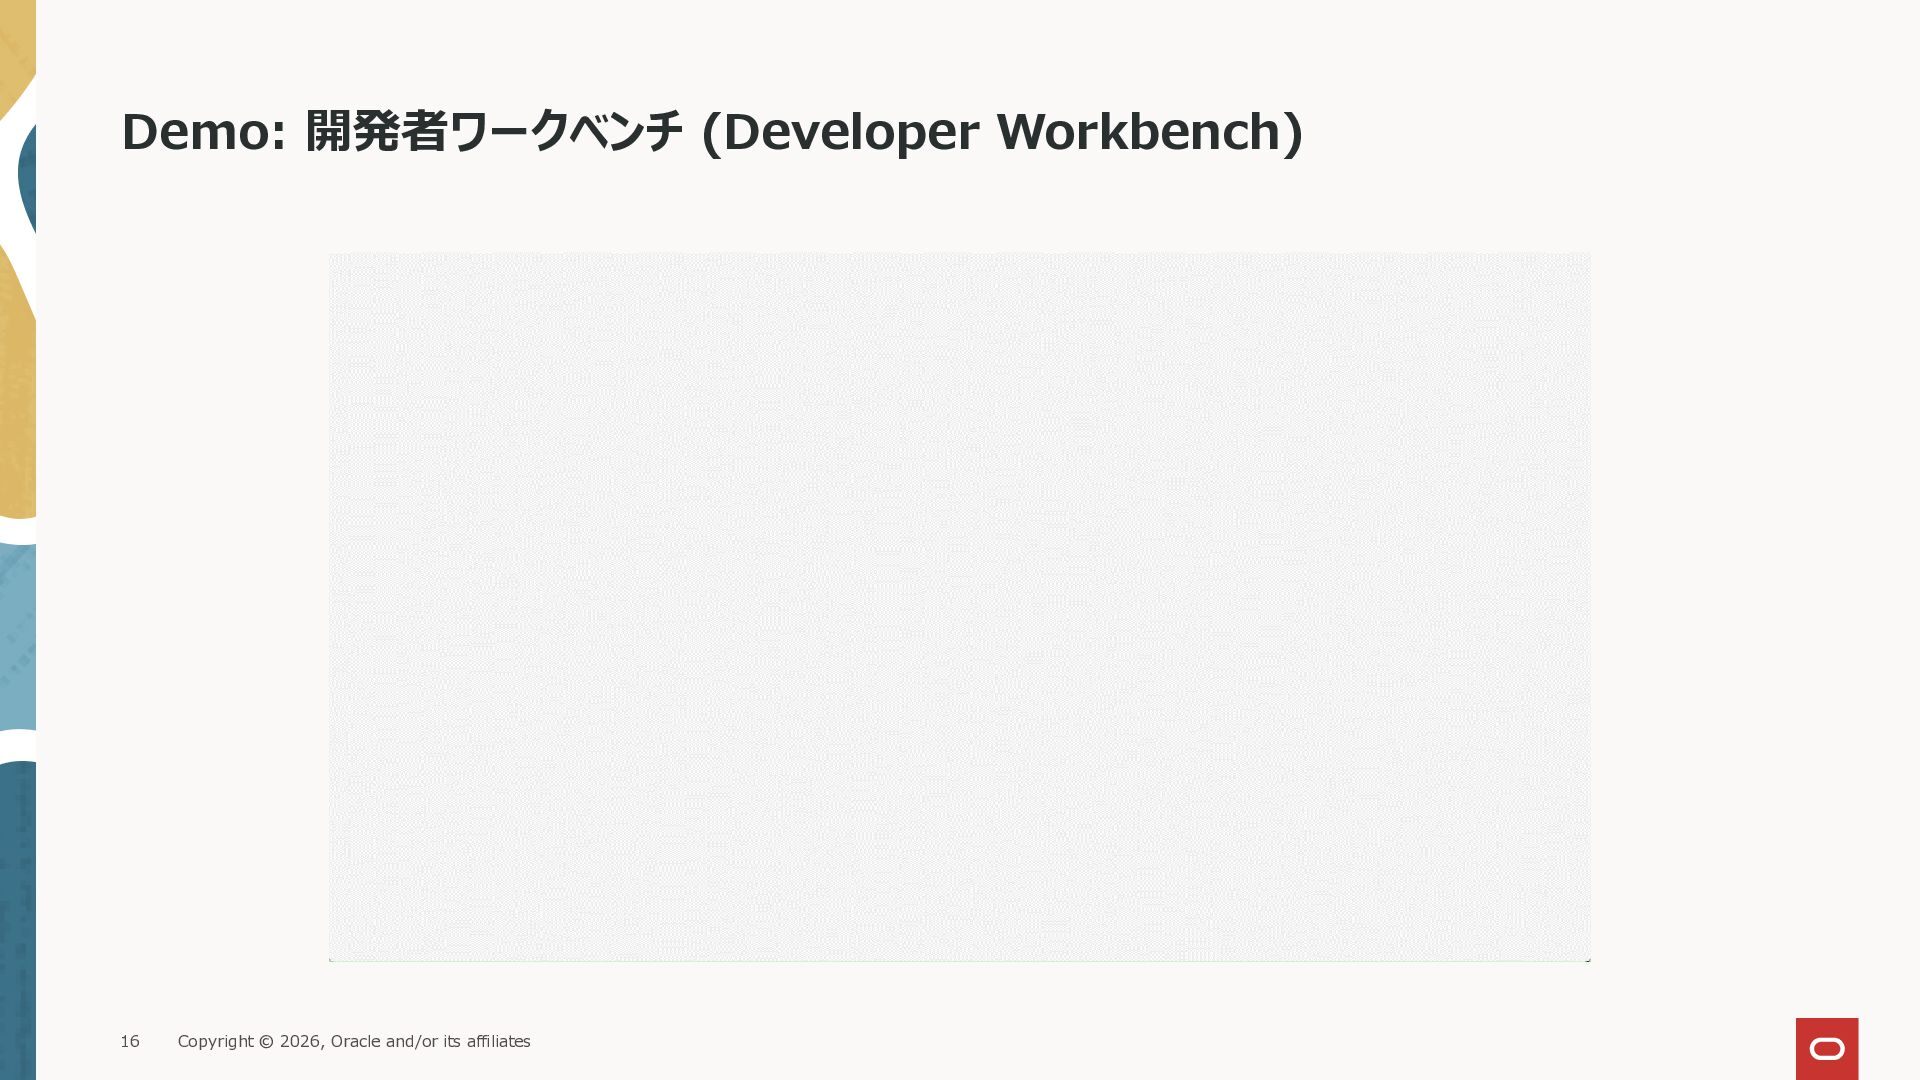The width and height of the screenshot is (1920, 1080).
Task: Click the bottom edge of video placeholder
Action: (959, 960)
